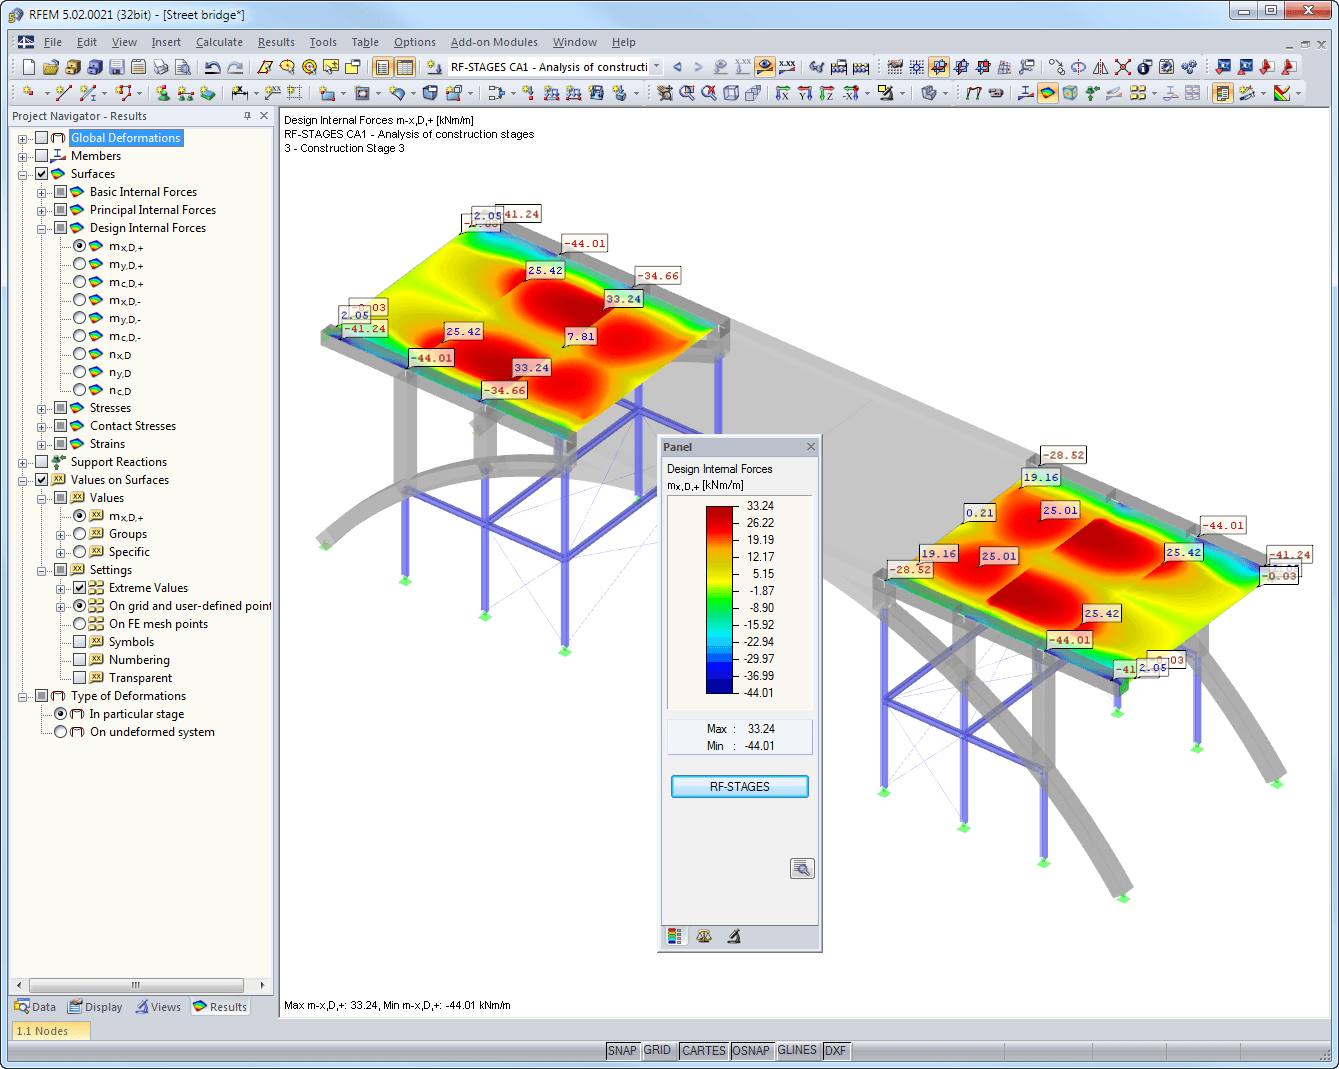Screen dimensions: 1339x1069
Task: Click the Undo toolbar icon
Action: (211, 67)
